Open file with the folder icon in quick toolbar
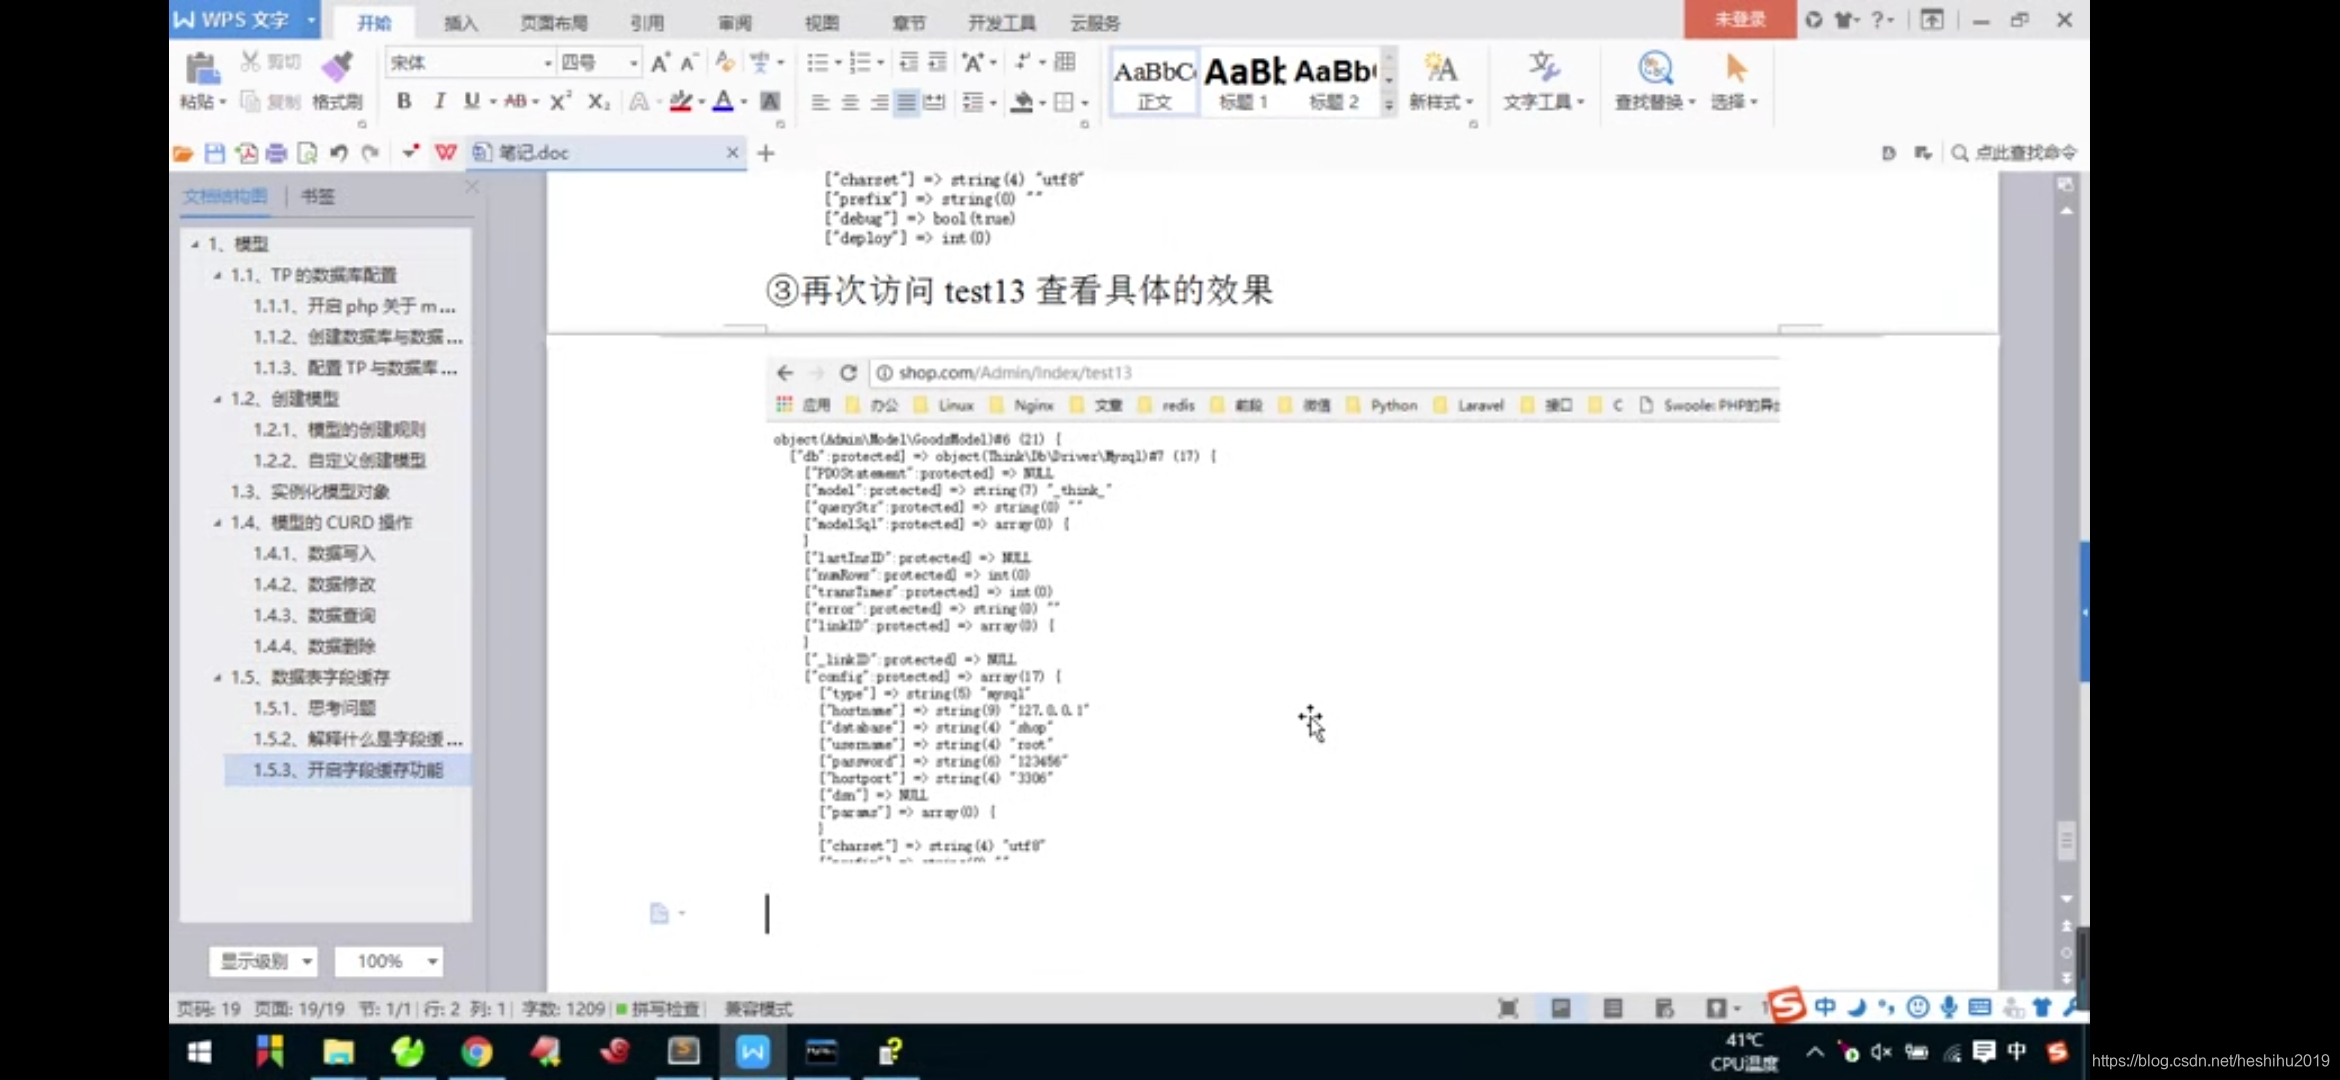 pos(182,153)
